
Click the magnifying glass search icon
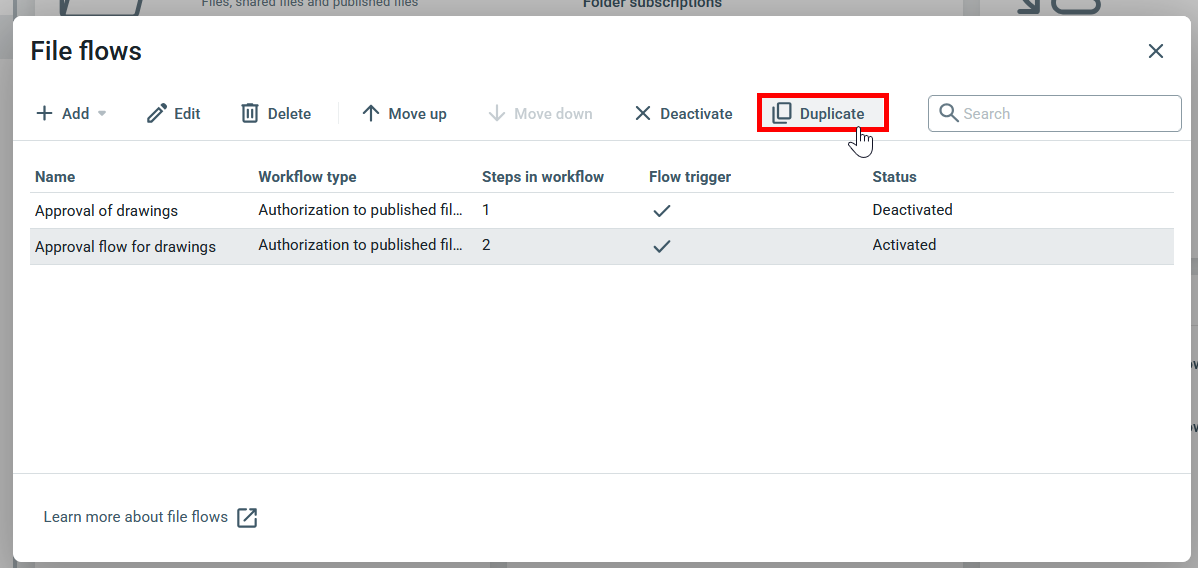click(948, 113)
